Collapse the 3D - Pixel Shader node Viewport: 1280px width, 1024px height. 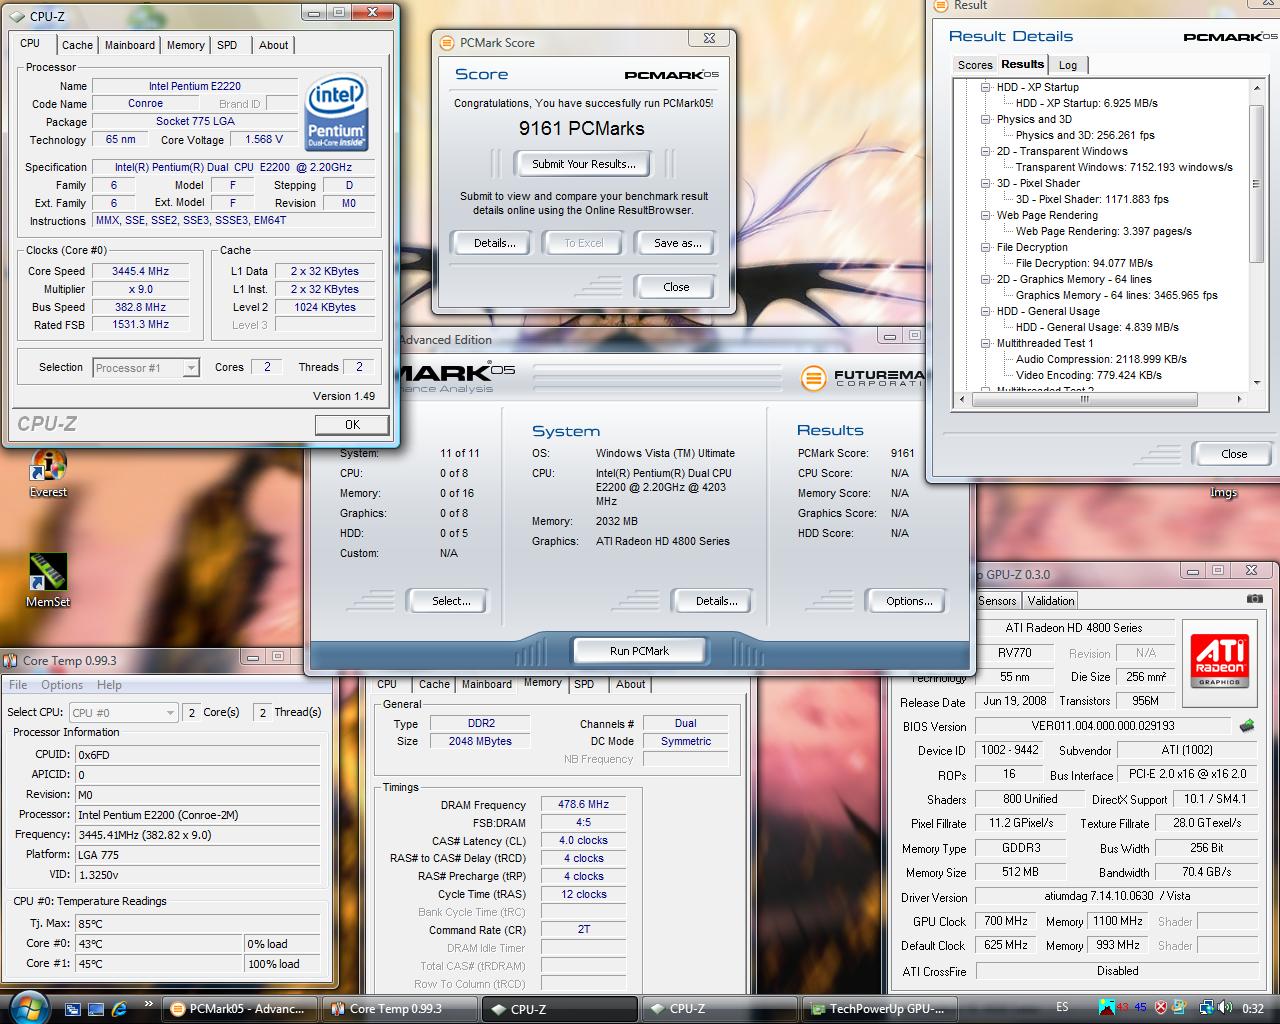(x=985, y=183)
